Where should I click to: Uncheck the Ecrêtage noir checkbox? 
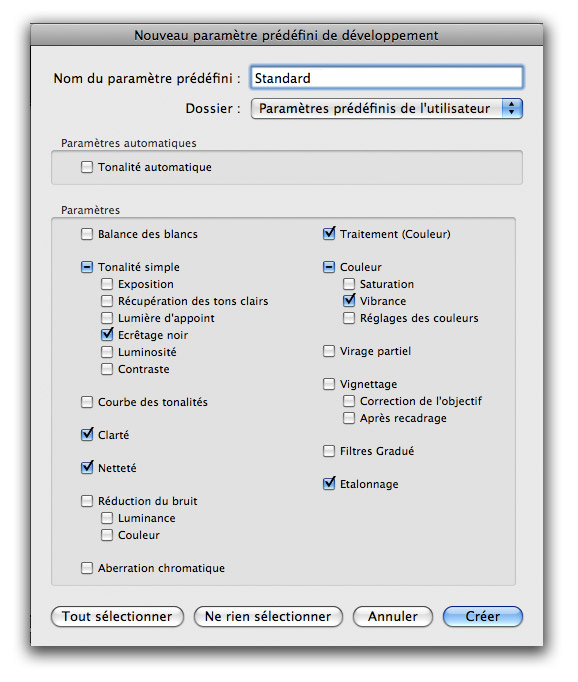107,334
